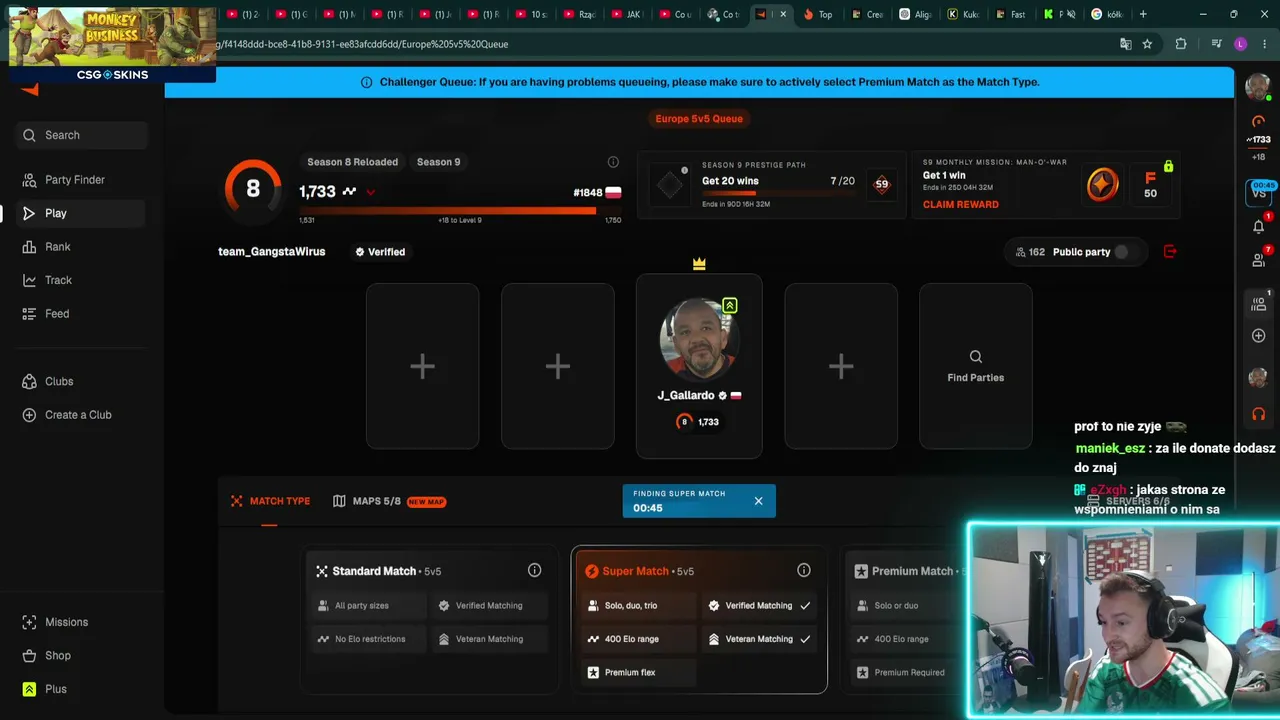Switch to the MAPS 5/8 tab
Viewport: 1280px width, 720px height.
(389, 501)
